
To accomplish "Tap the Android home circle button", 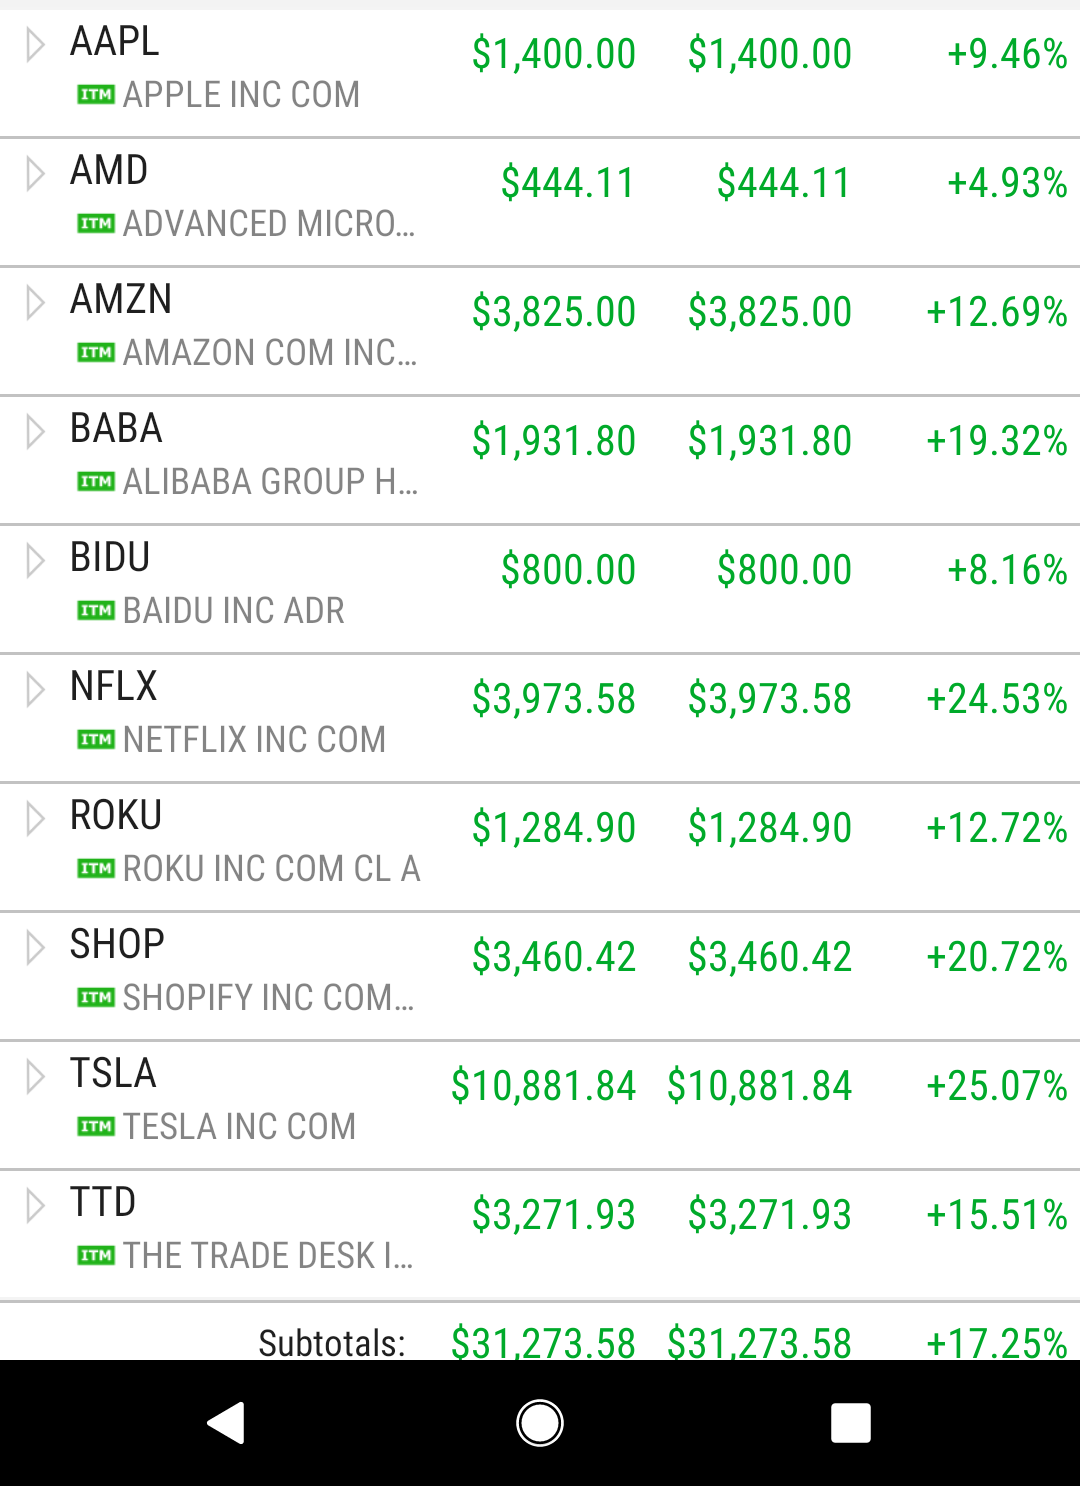I will click(x=540, y=1423).
